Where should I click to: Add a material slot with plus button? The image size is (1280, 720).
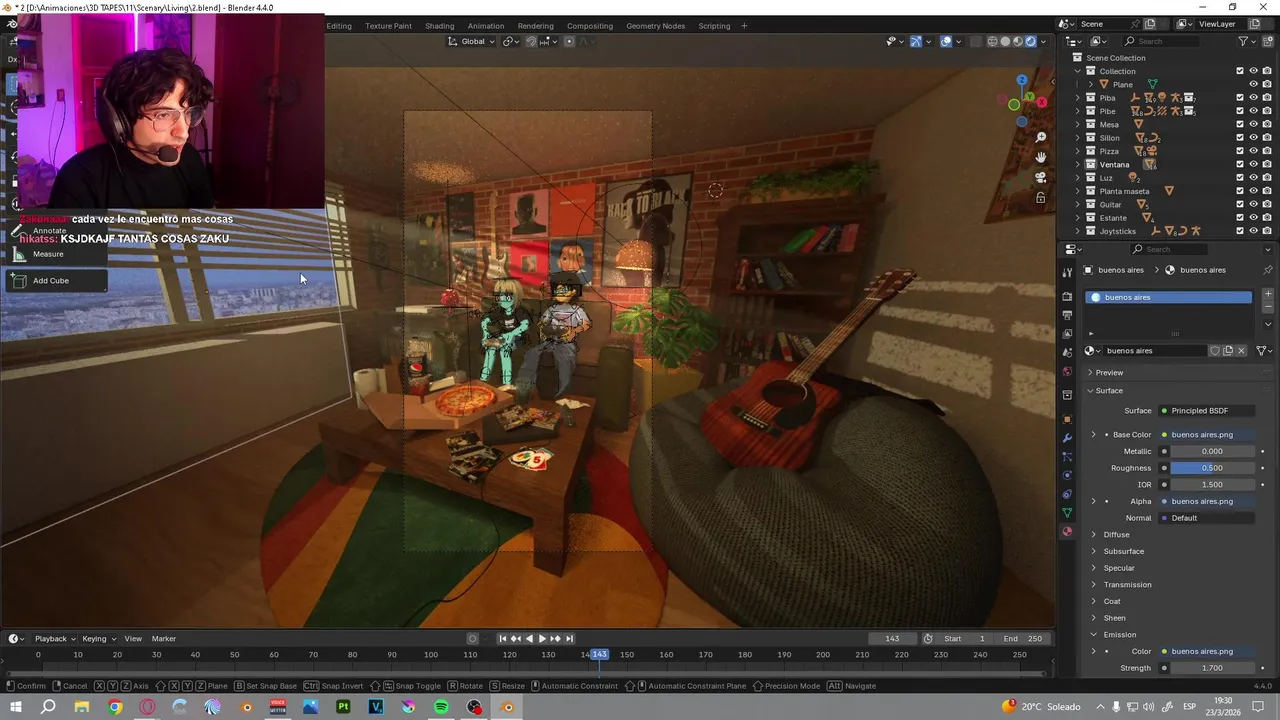click(x=1268, y=296)
